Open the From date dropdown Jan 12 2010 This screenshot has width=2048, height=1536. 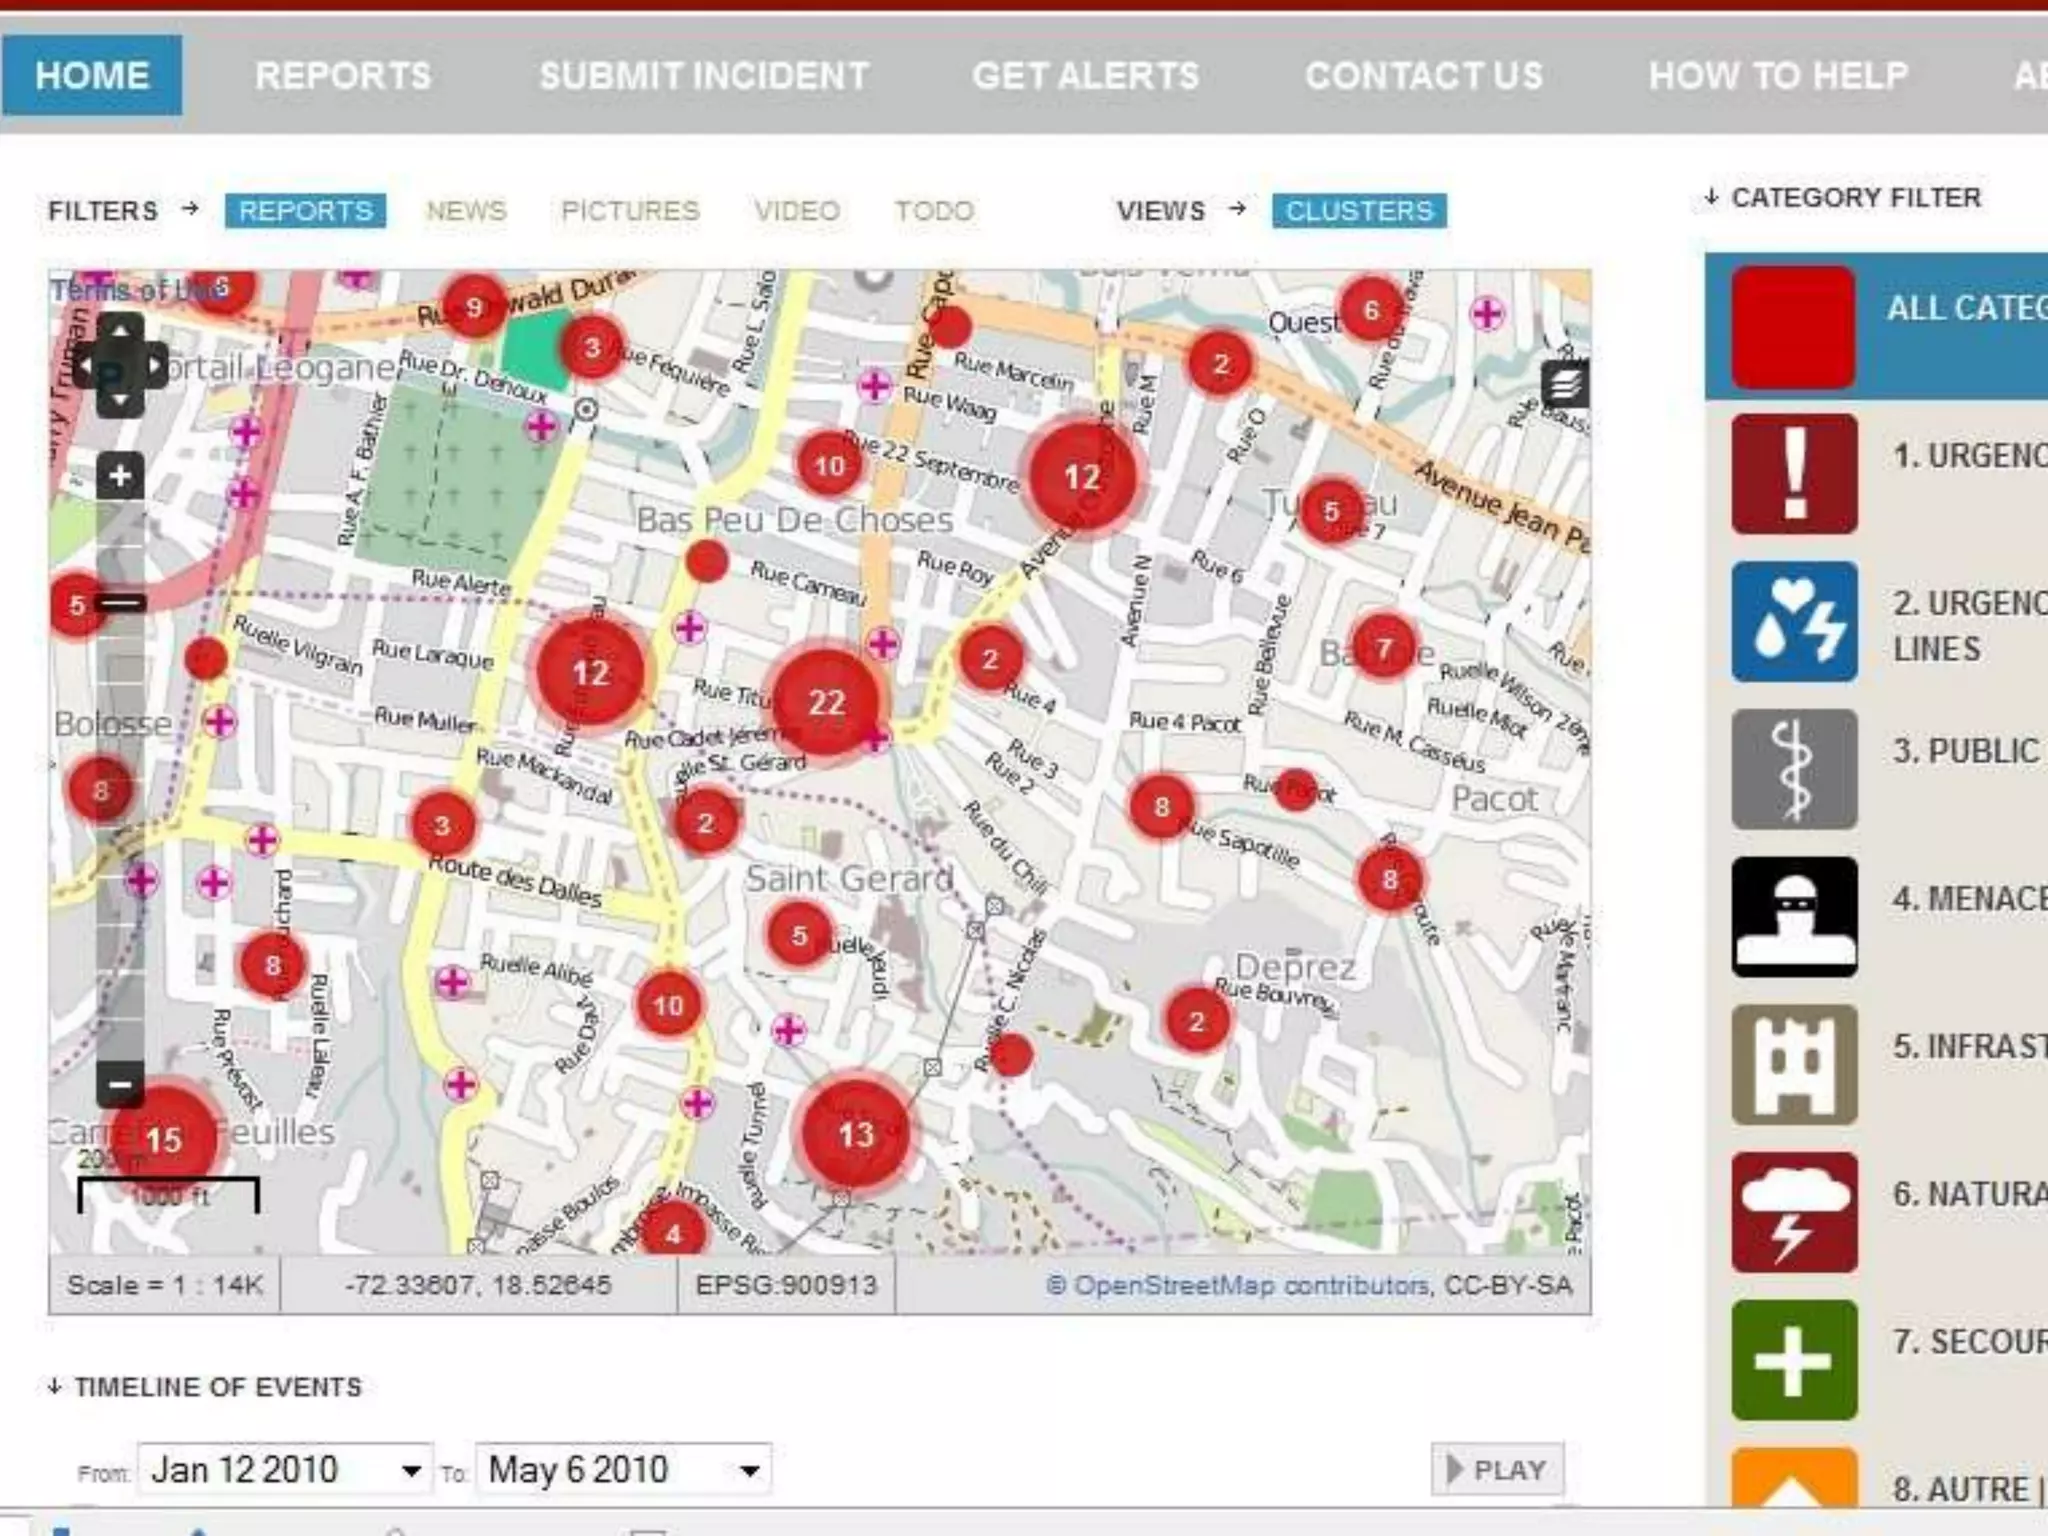pyautogui.click(x=285, y=1470)
